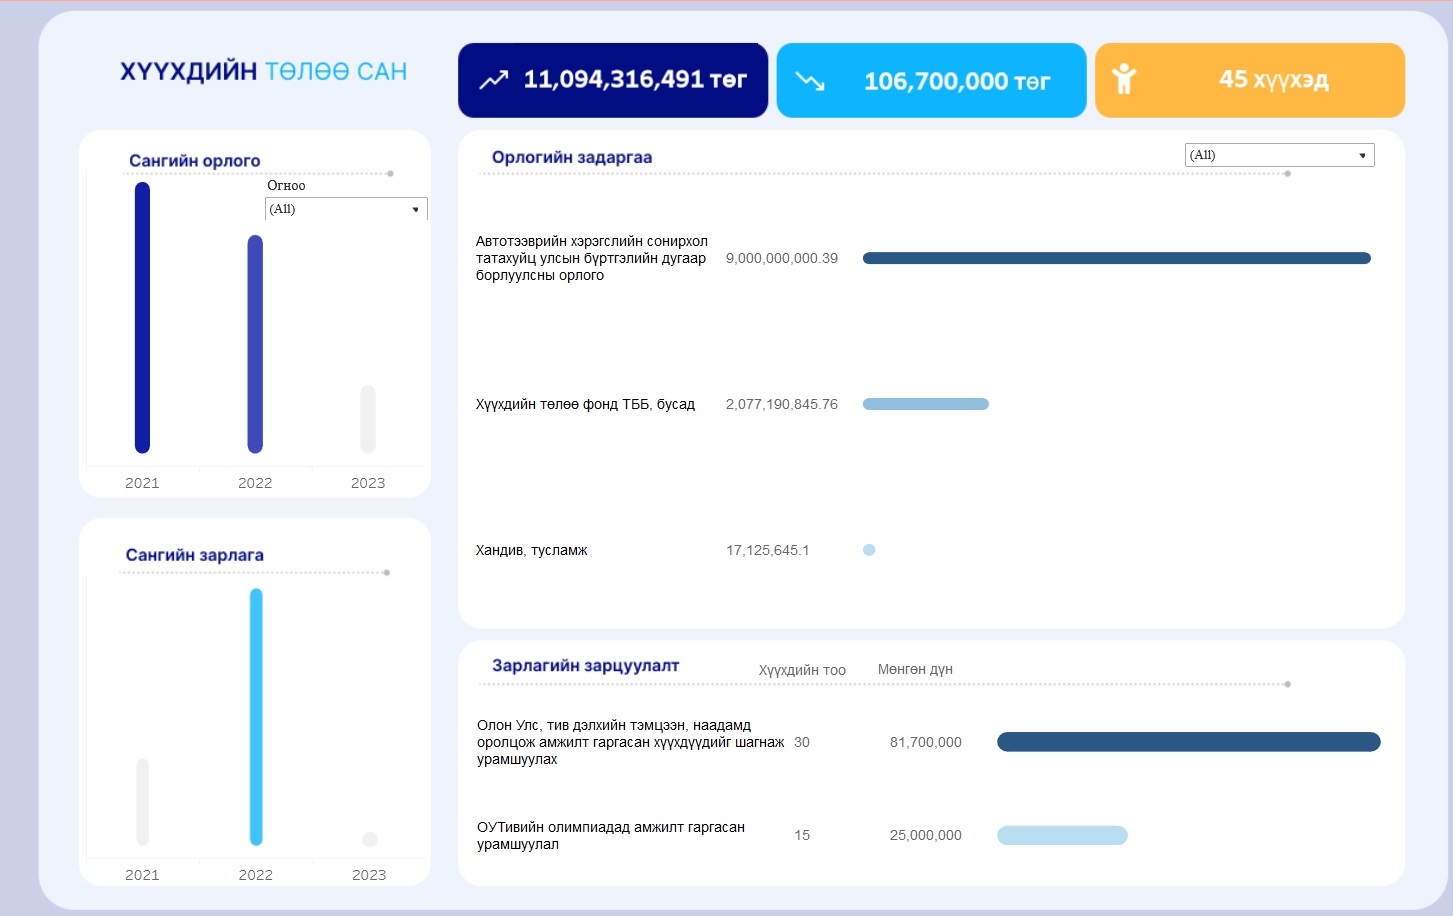Select the Хүүхдийн төлөө фонд ТББ bar
Viewport: 1453px width, 916px height.
coord(925,404)
